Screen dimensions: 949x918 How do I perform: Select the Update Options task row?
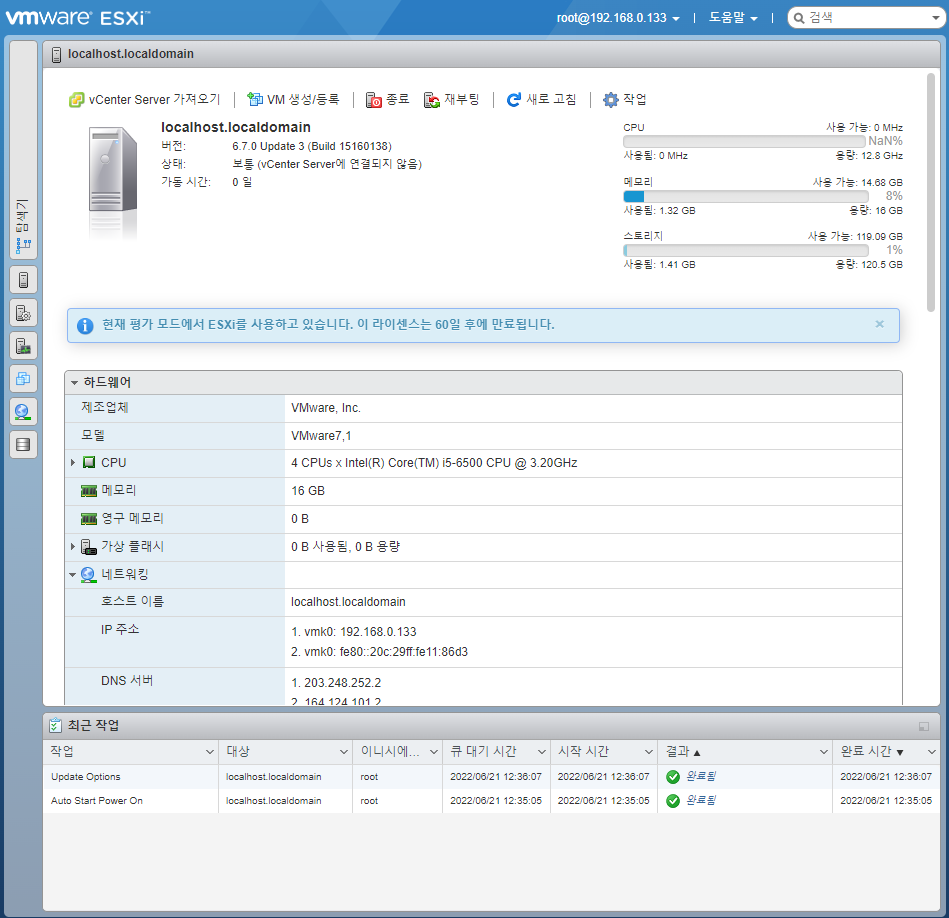point(491,776)
